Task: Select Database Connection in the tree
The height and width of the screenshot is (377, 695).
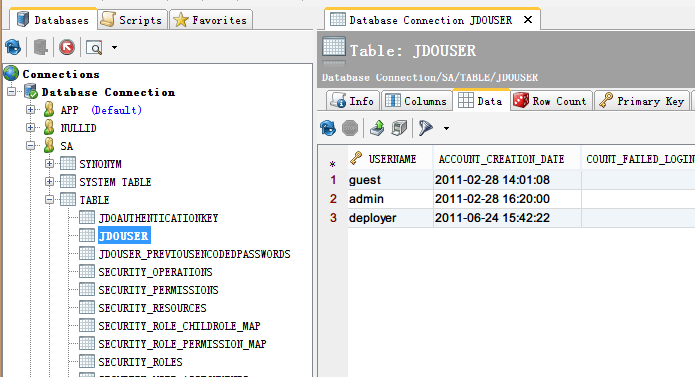Action: click(108, 92)
